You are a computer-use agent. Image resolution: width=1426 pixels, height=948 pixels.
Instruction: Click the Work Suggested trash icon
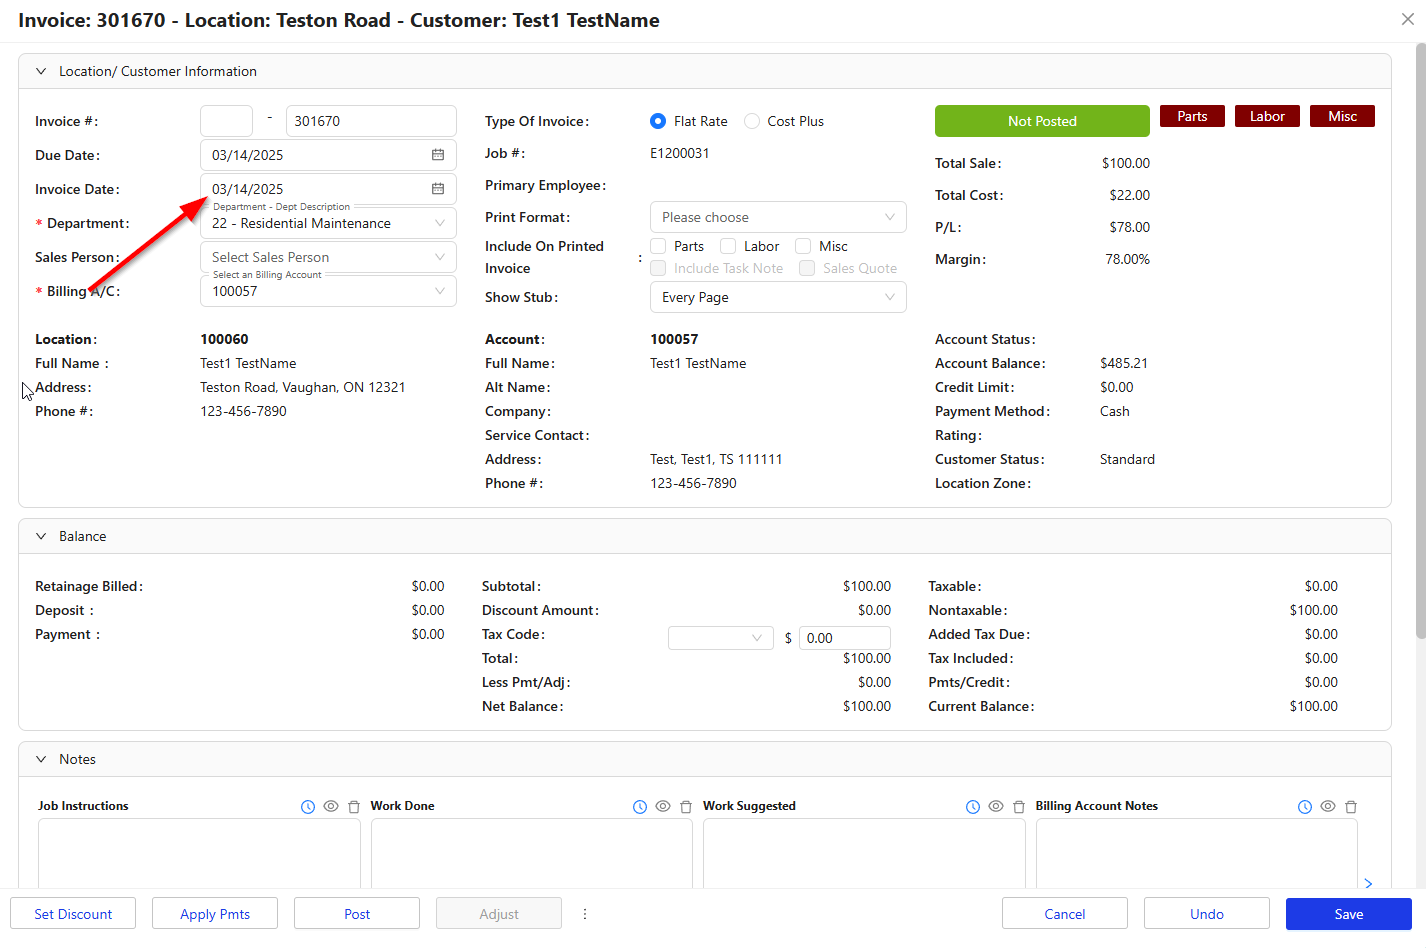tap(1019, 807)
